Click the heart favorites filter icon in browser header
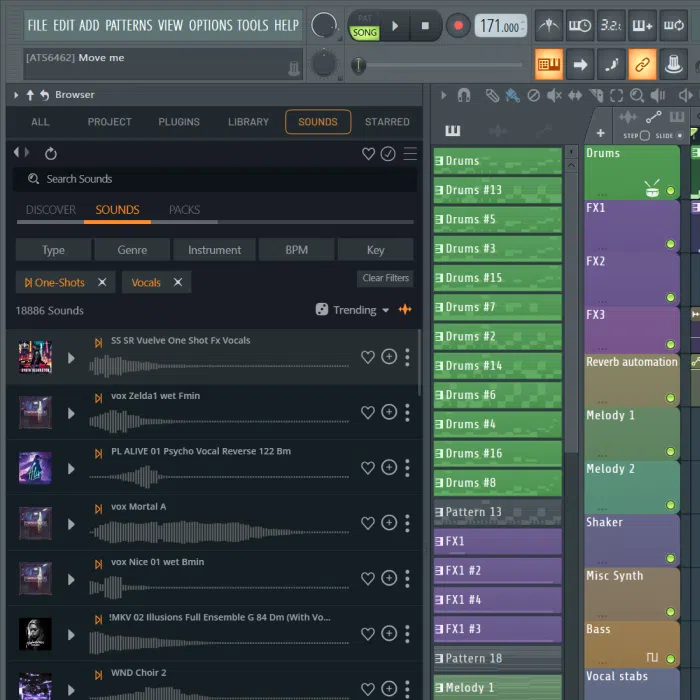700x700 pixels. point(368,154)
